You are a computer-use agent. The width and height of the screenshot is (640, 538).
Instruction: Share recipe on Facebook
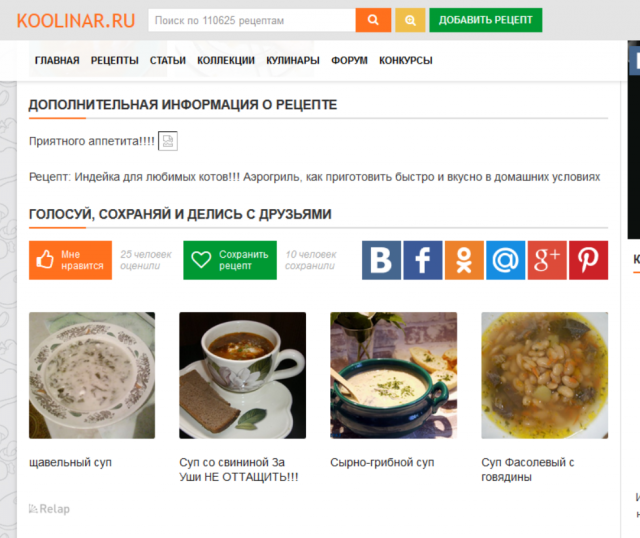click(422, 260)
